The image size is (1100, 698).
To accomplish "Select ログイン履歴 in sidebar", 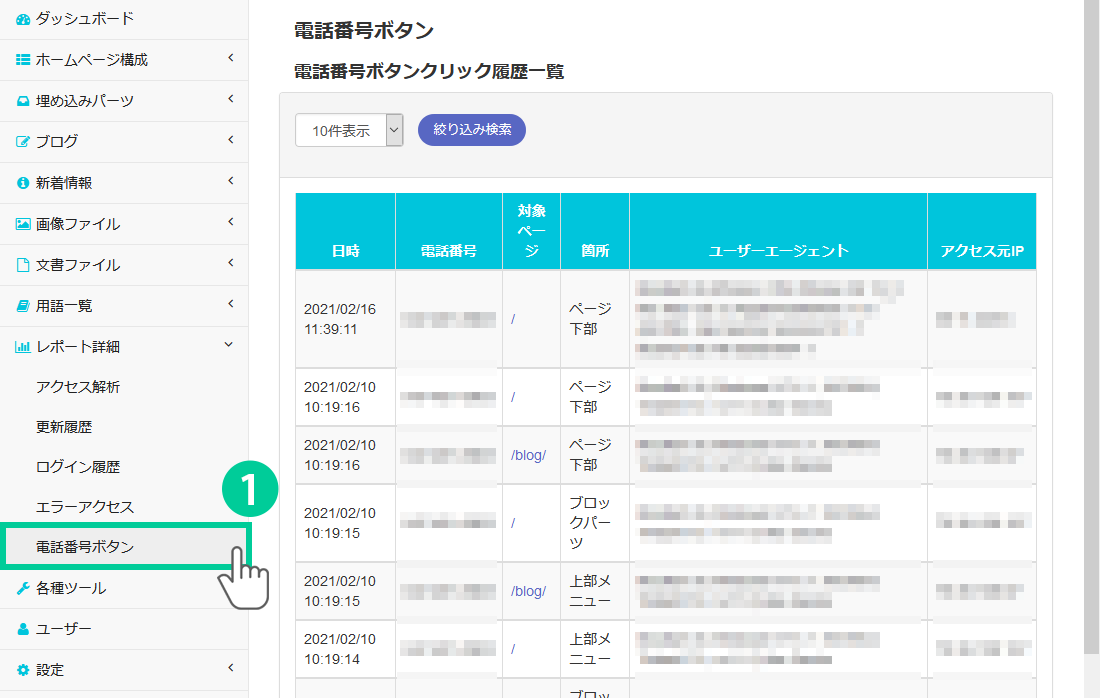I will click(x=78, y=467).
